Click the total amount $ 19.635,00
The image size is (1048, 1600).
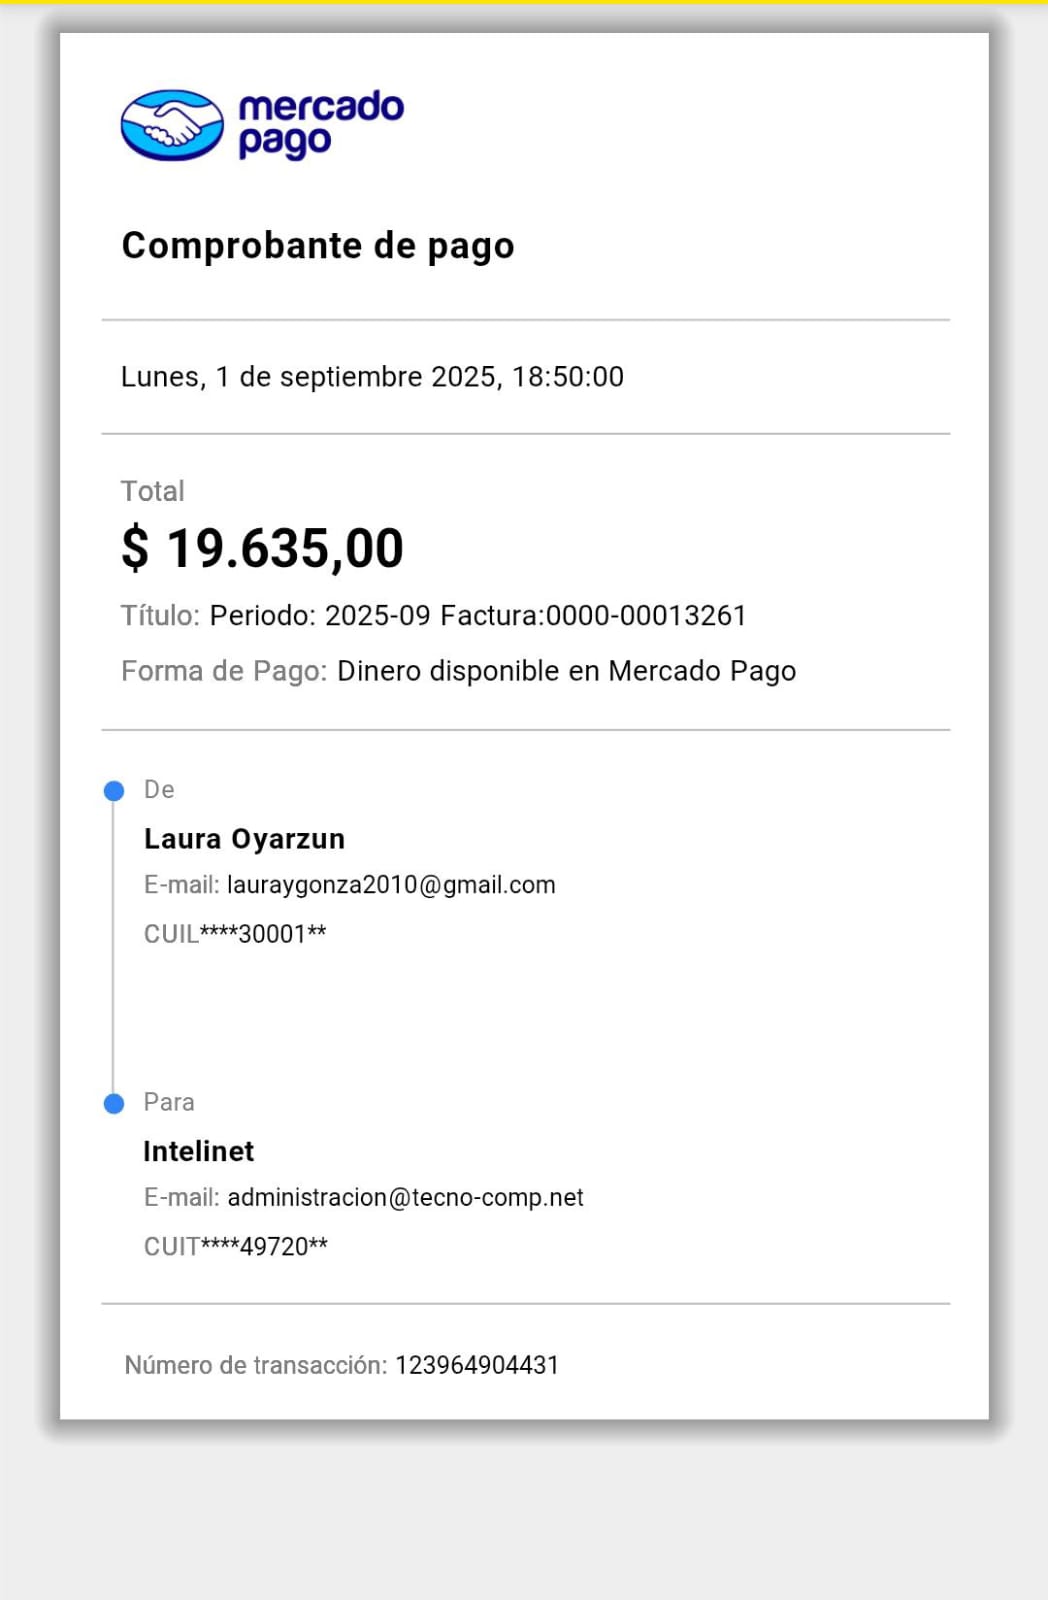pyautogui.click(x=262, y=548)
